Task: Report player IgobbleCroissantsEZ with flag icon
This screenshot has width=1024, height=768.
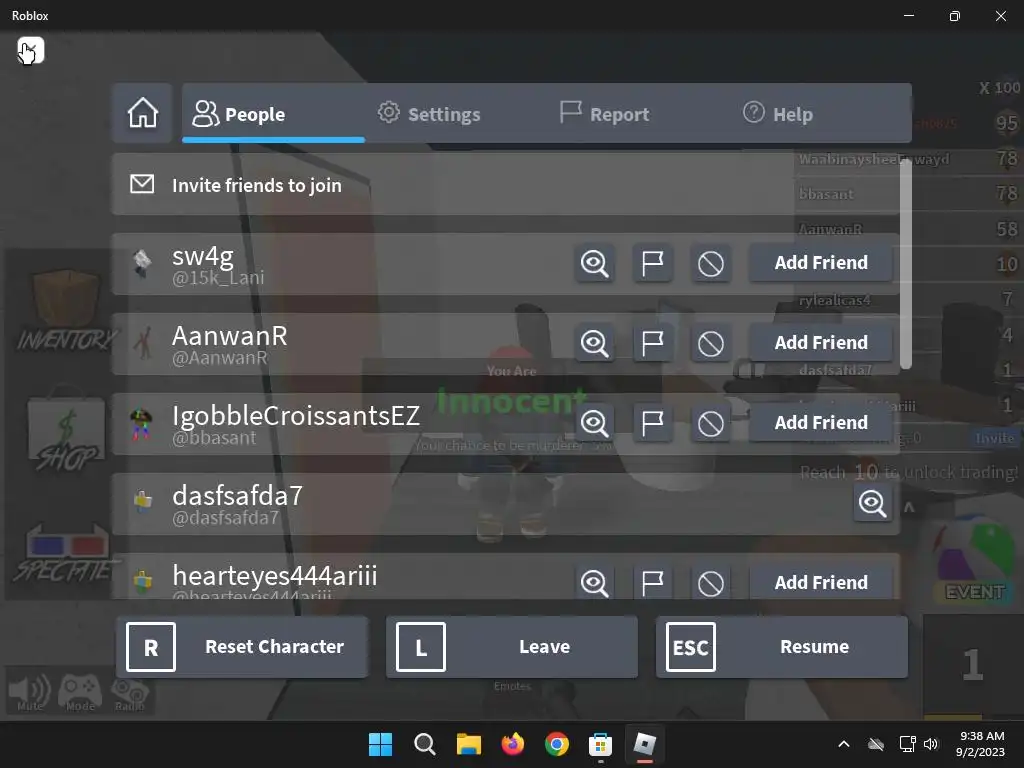Action: [652, 423]
